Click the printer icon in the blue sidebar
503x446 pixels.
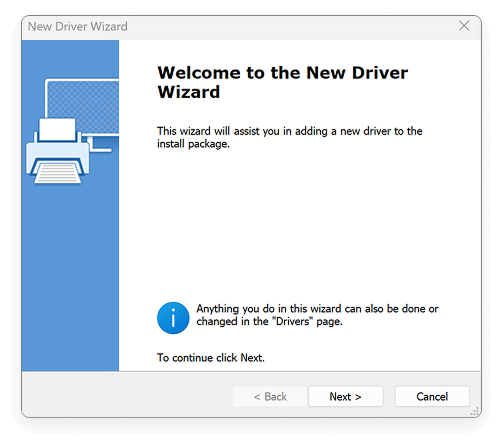58,151
